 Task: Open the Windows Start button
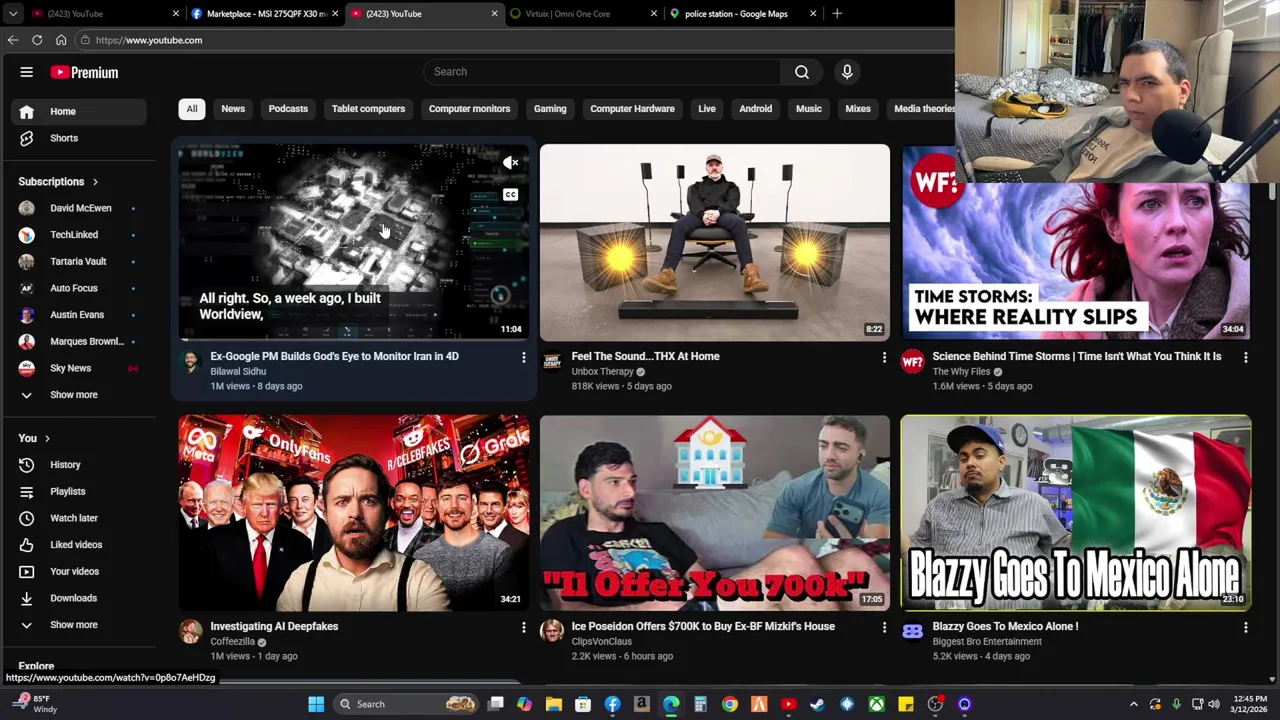[316, 704]
